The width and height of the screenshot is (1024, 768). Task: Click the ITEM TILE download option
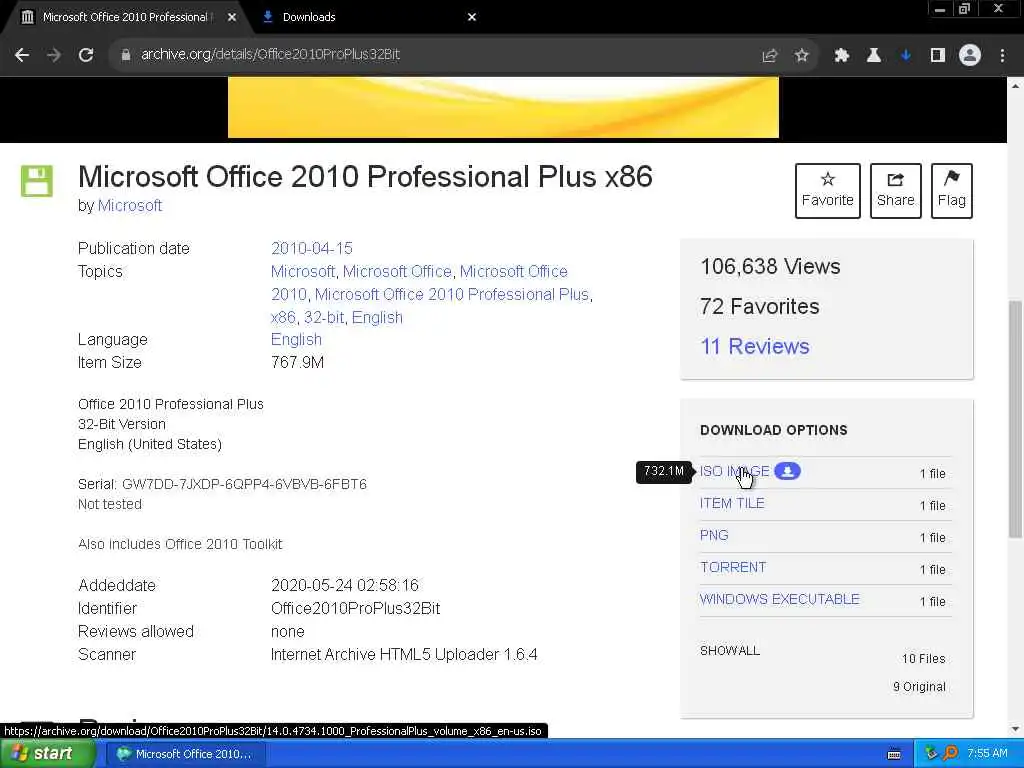[x=732, y=504]
